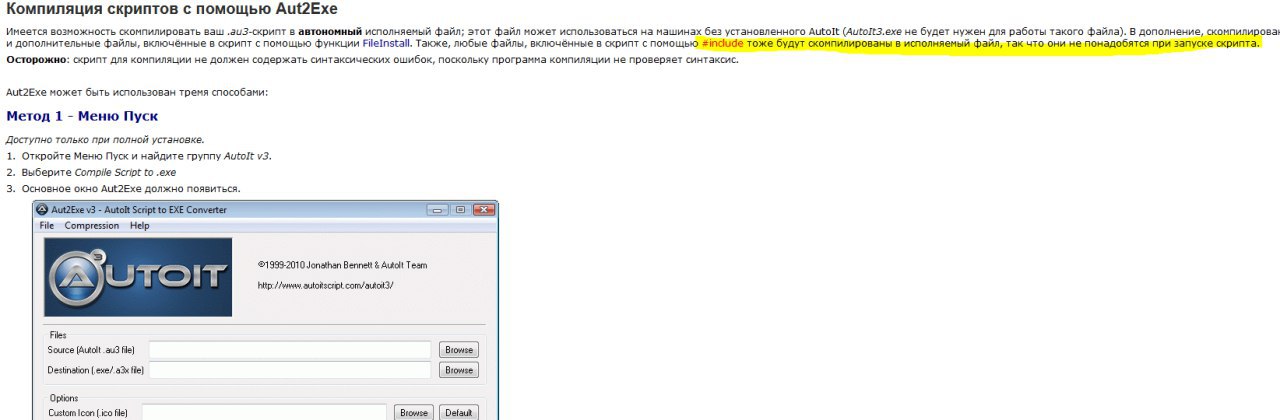Click the line 'Aut2Exe может быть использован тремя способами'
The width and height of the screenshot is (1280, 420).
tap(137, 92)
